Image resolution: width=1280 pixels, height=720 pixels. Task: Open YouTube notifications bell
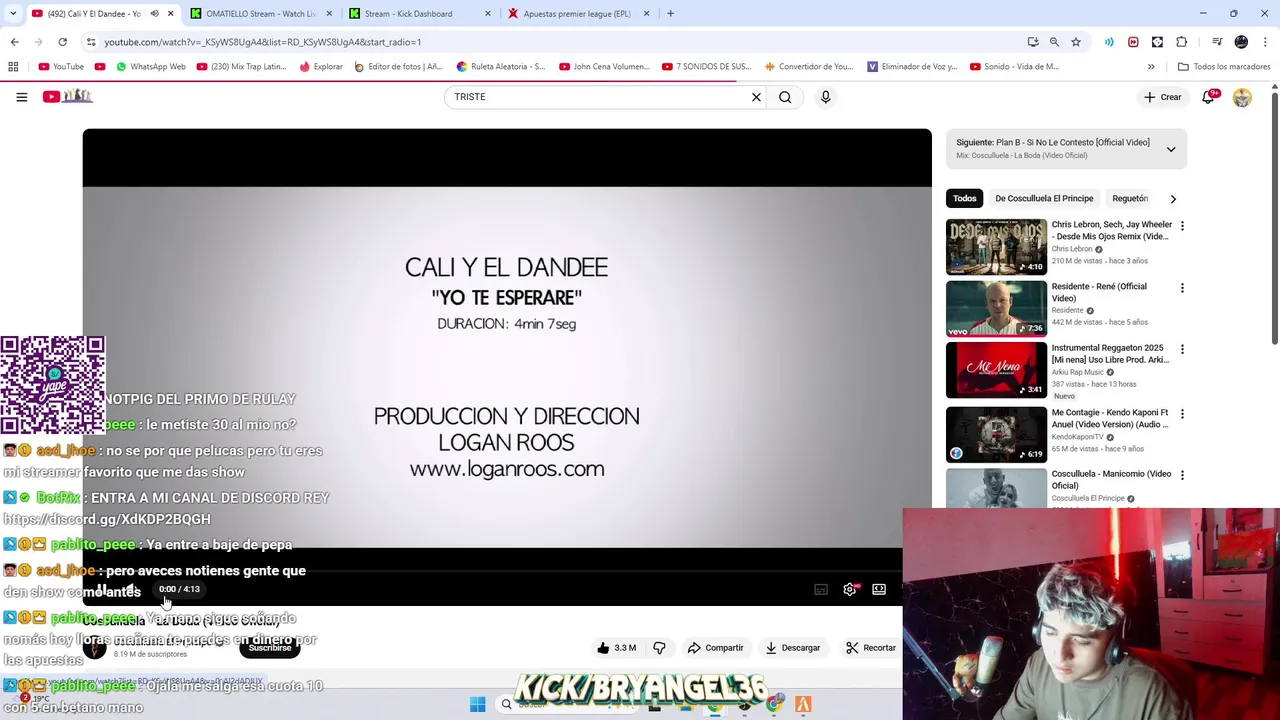pyautogui.click(x=1208, y=97)
